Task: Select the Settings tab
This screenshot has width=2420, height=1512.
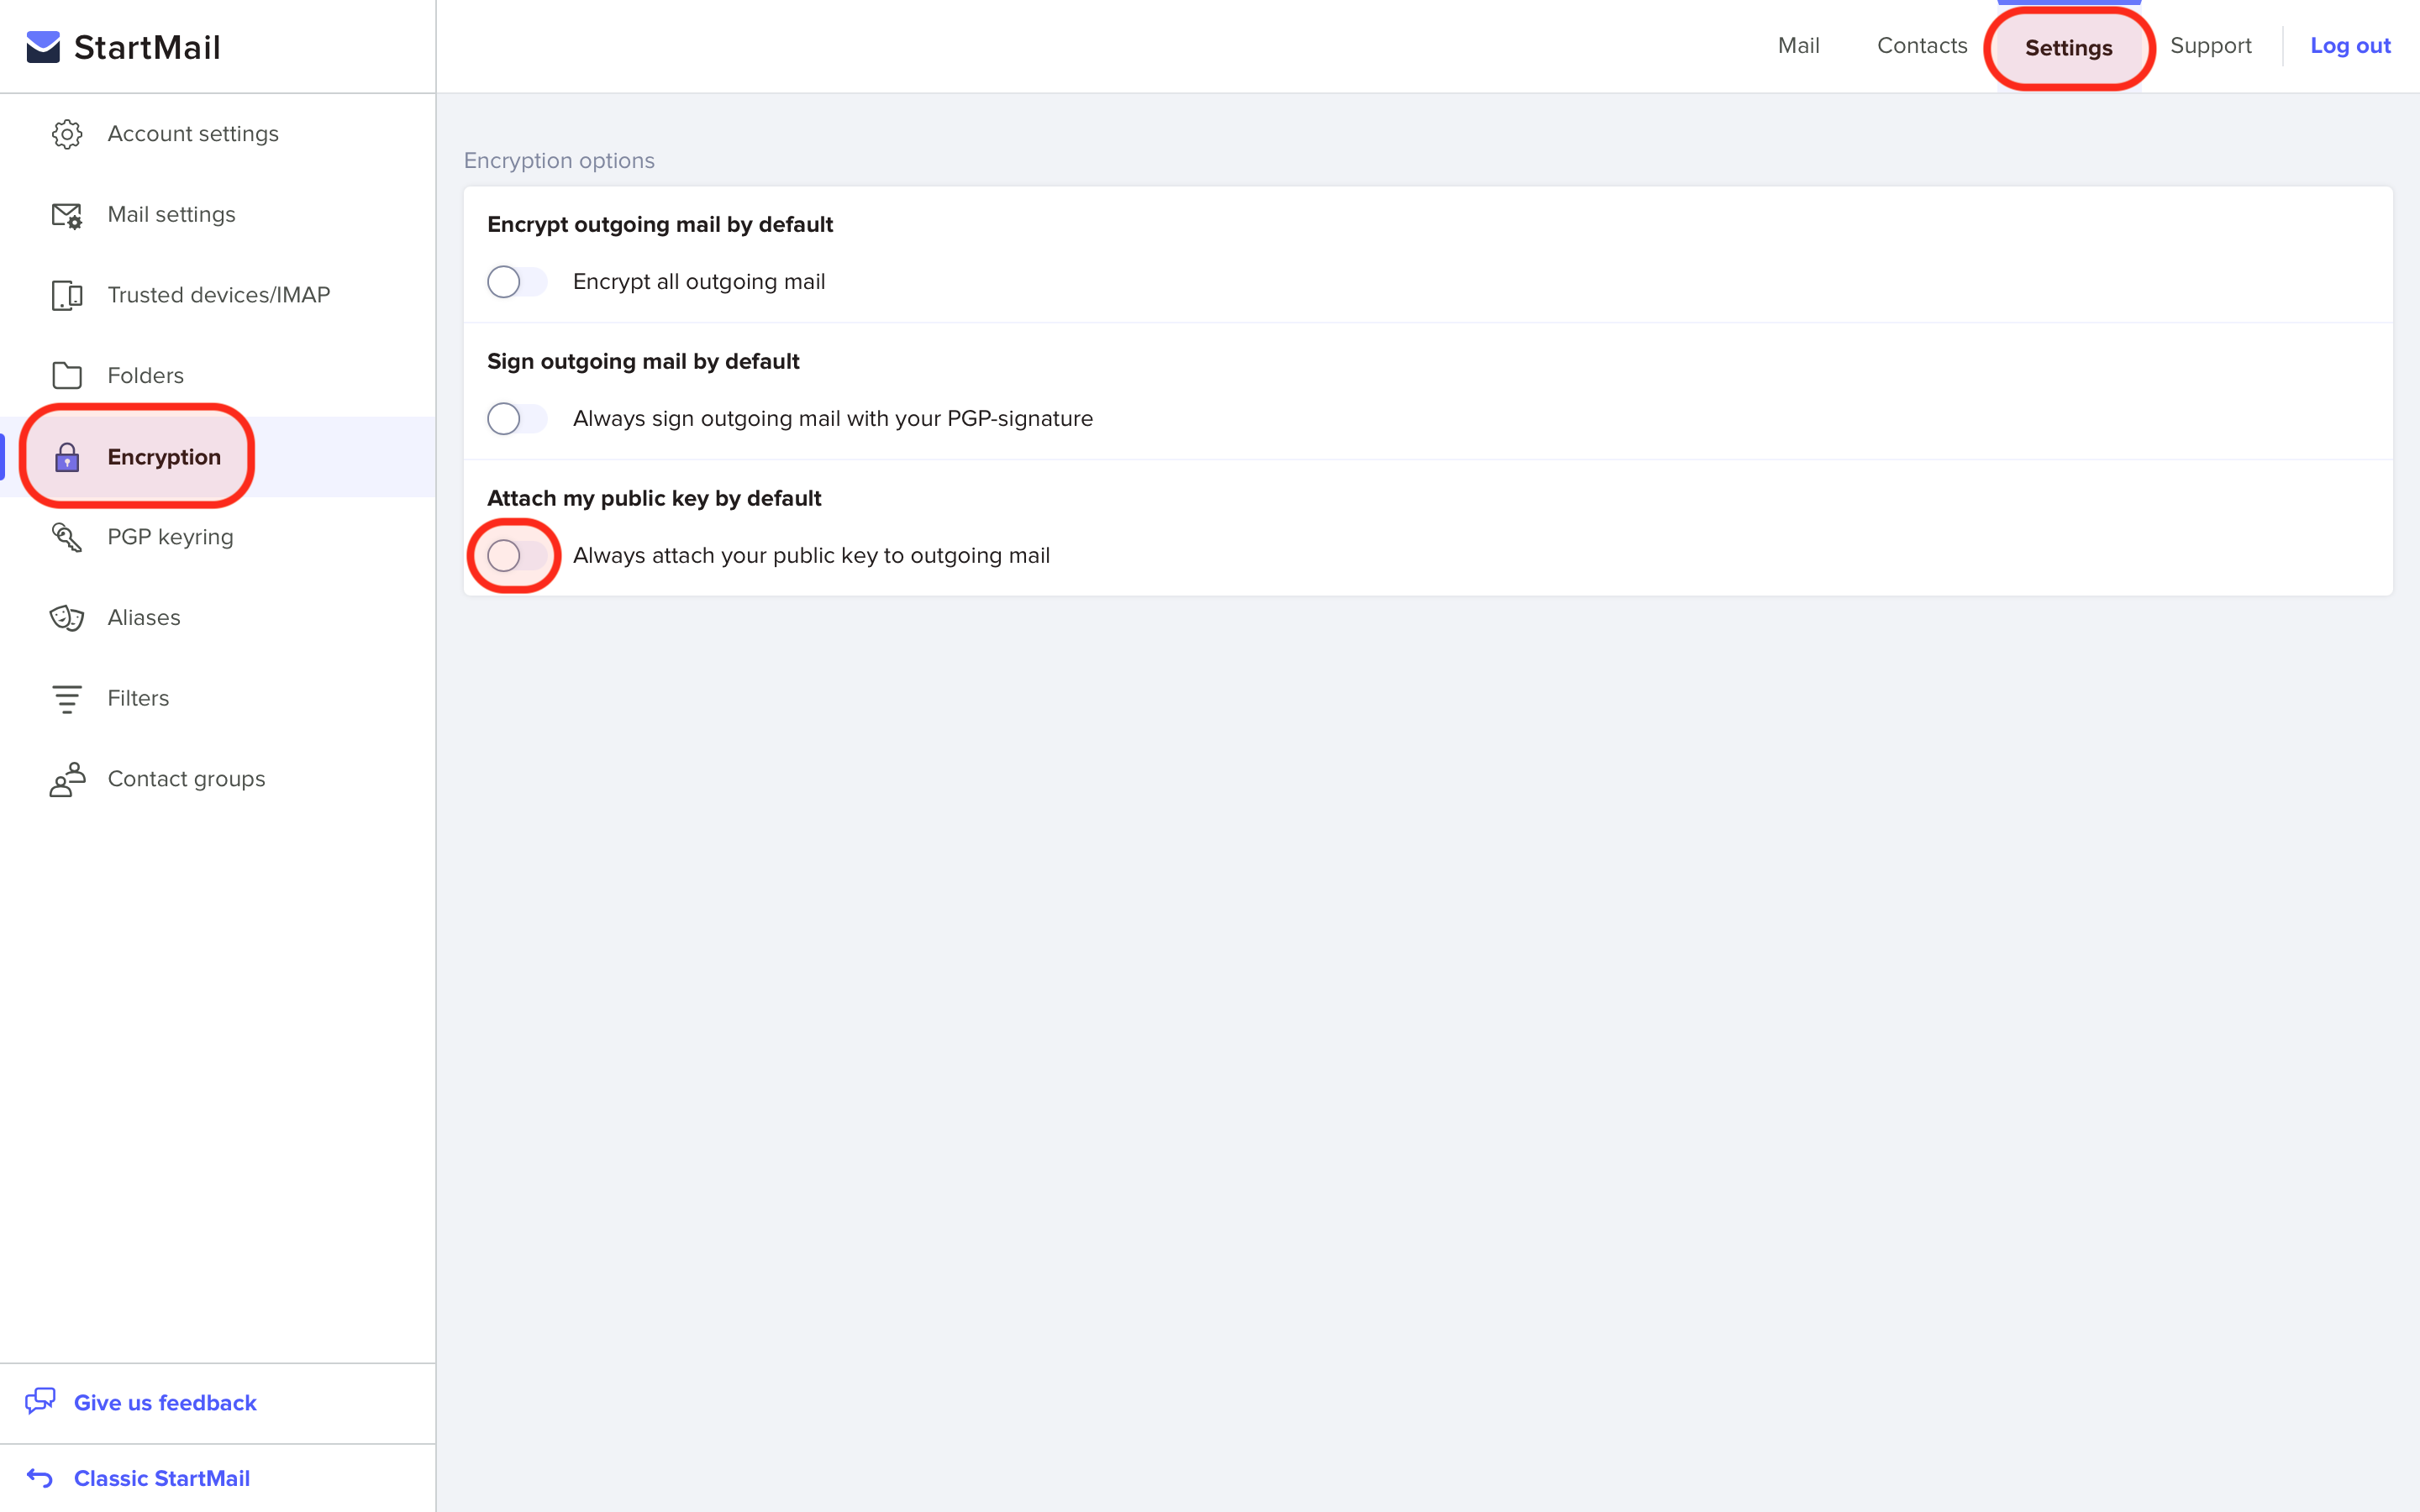Action: 2068,48
